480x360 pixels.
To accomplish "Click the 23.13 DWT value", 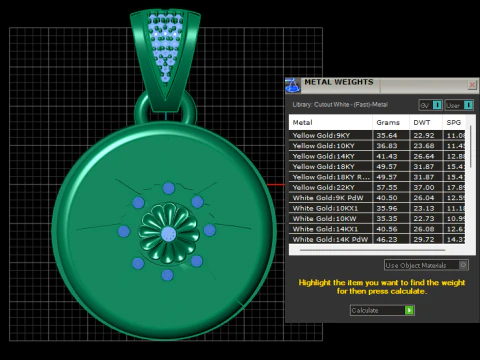I will point(424,208).
